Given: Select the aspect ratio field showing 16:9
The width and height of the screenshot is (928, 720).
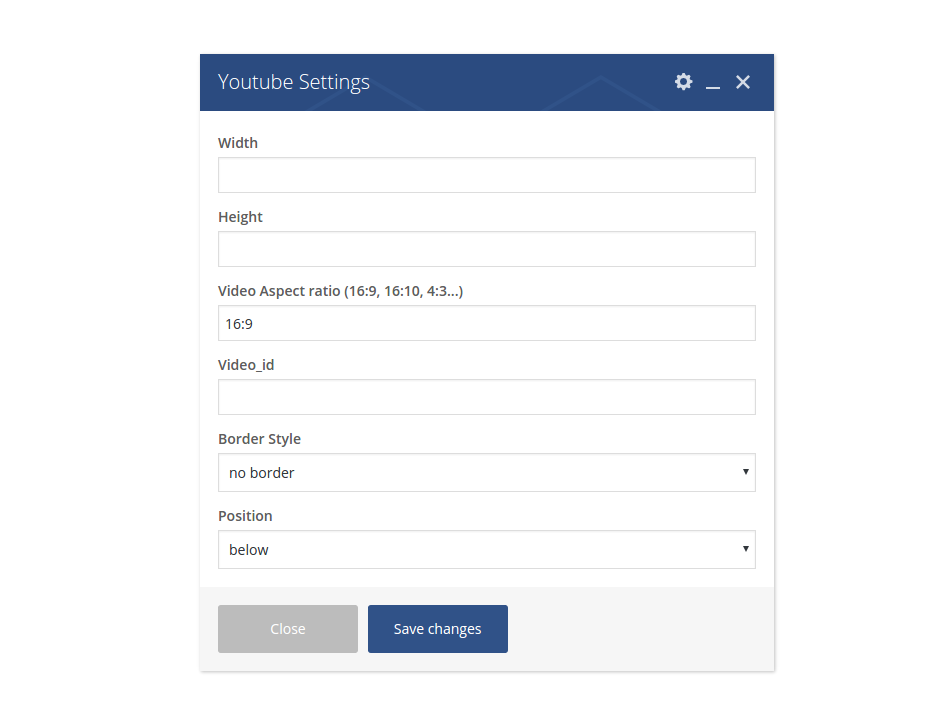Looking at the screenshot, I should pos(486,323).
